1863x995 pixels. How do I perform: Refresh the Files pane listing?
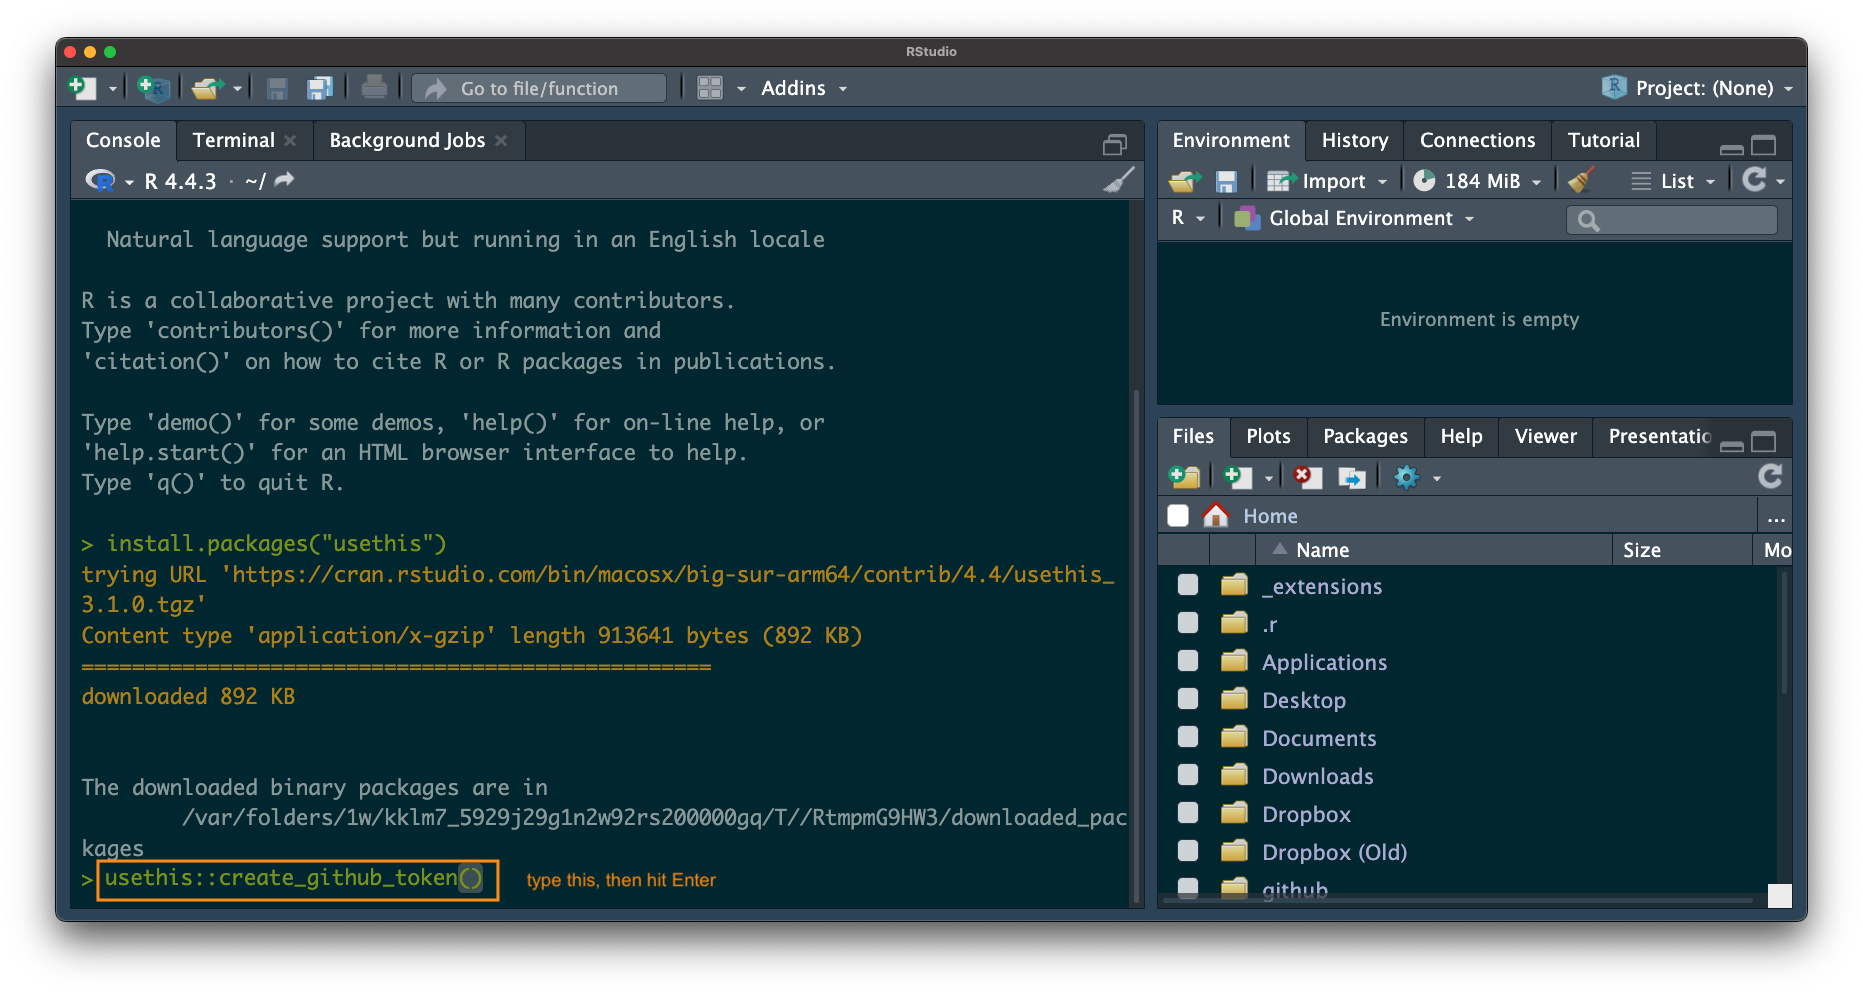click(x=1770, y=476)
